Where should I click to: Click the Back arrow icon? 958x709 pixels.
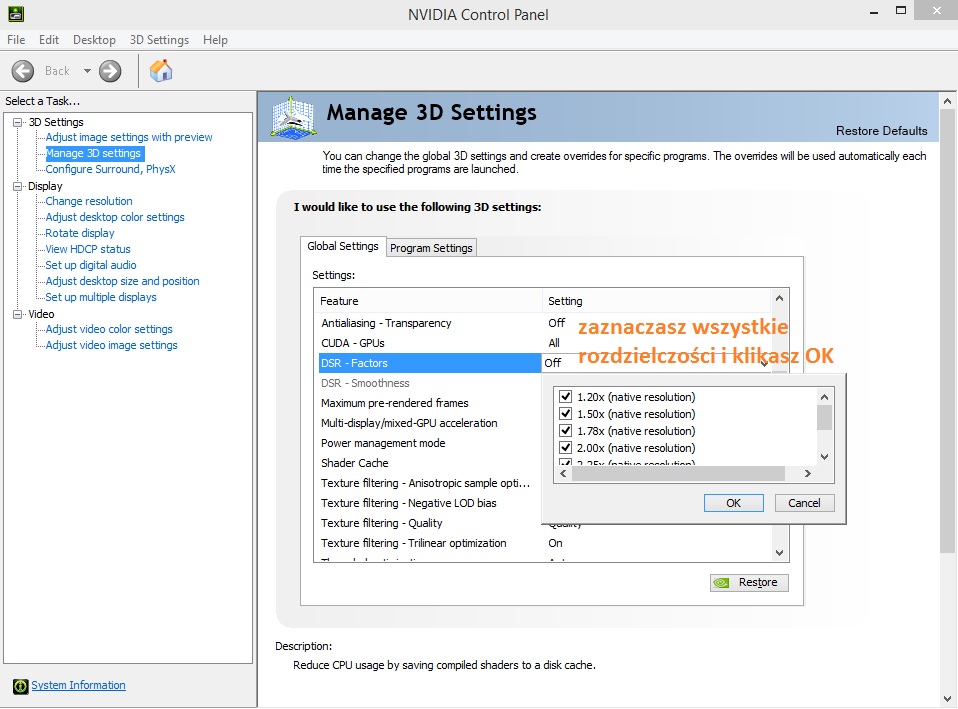pos(23,71)
